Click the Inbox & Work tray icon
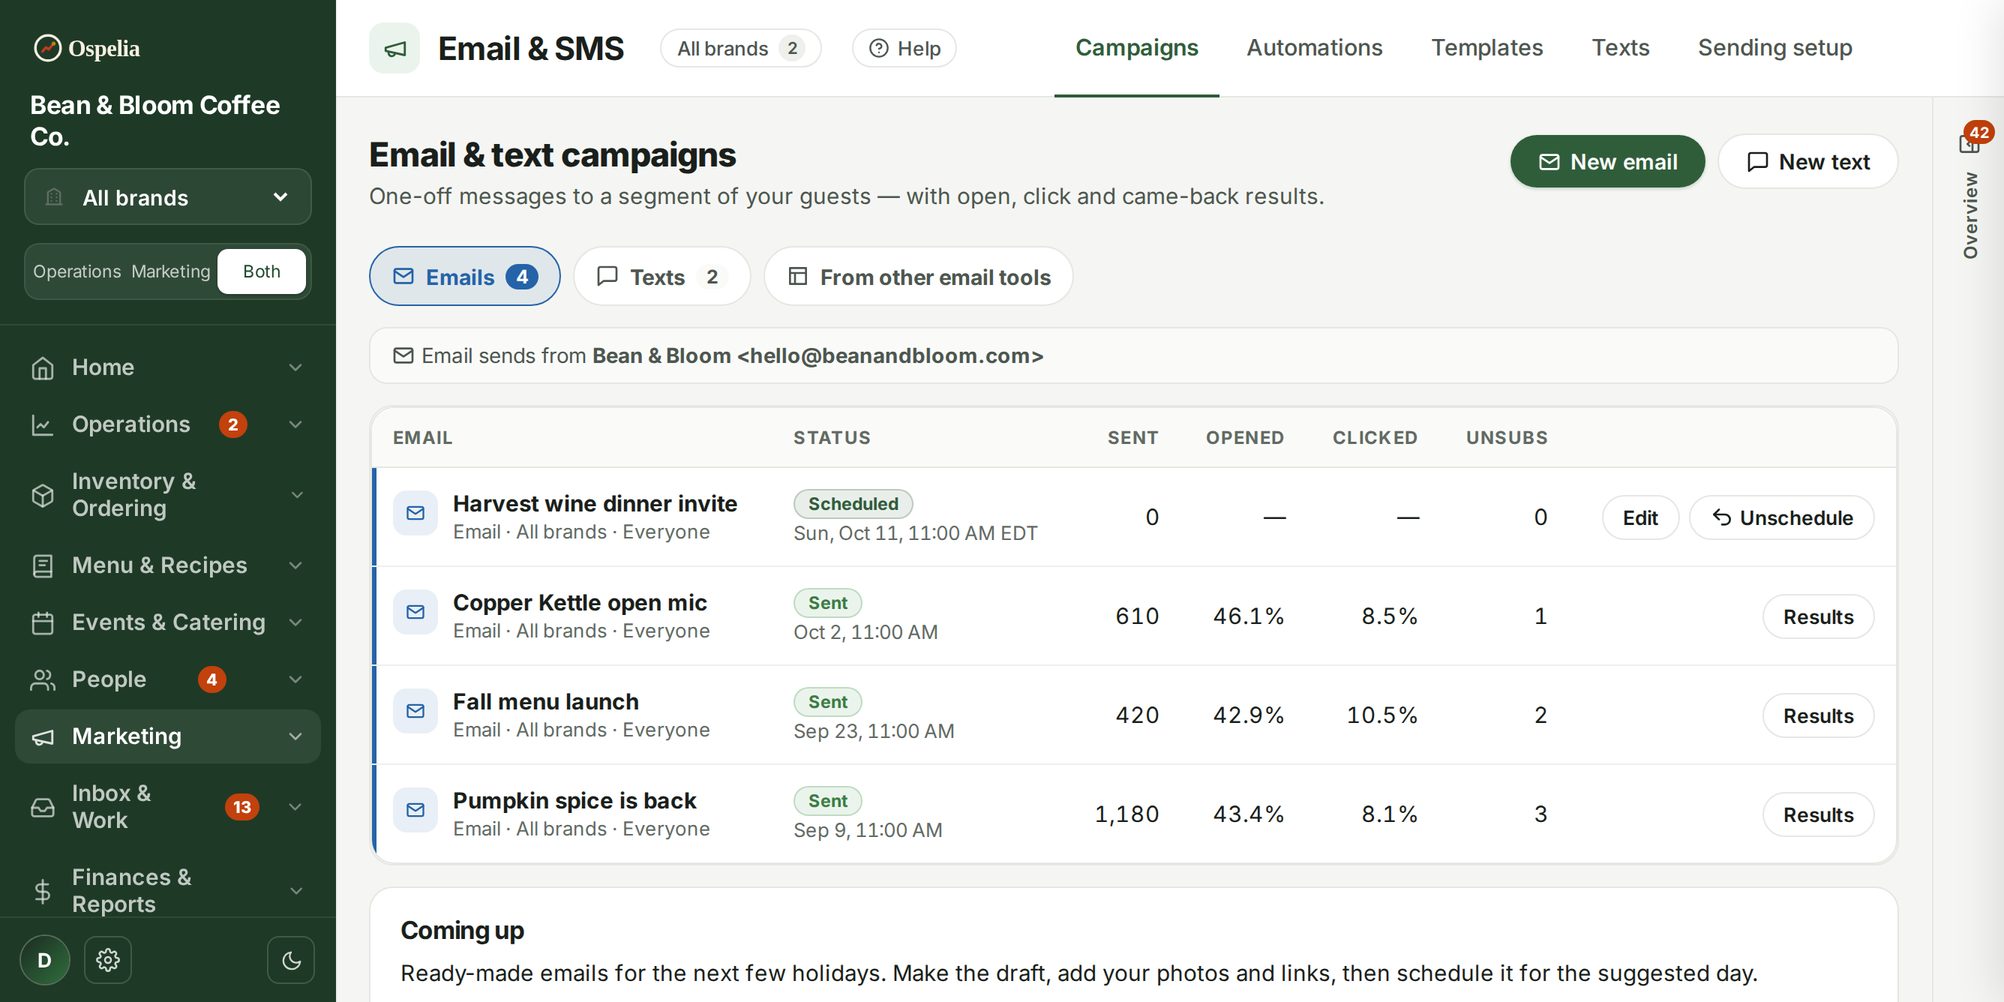 [x=43, y=807]
